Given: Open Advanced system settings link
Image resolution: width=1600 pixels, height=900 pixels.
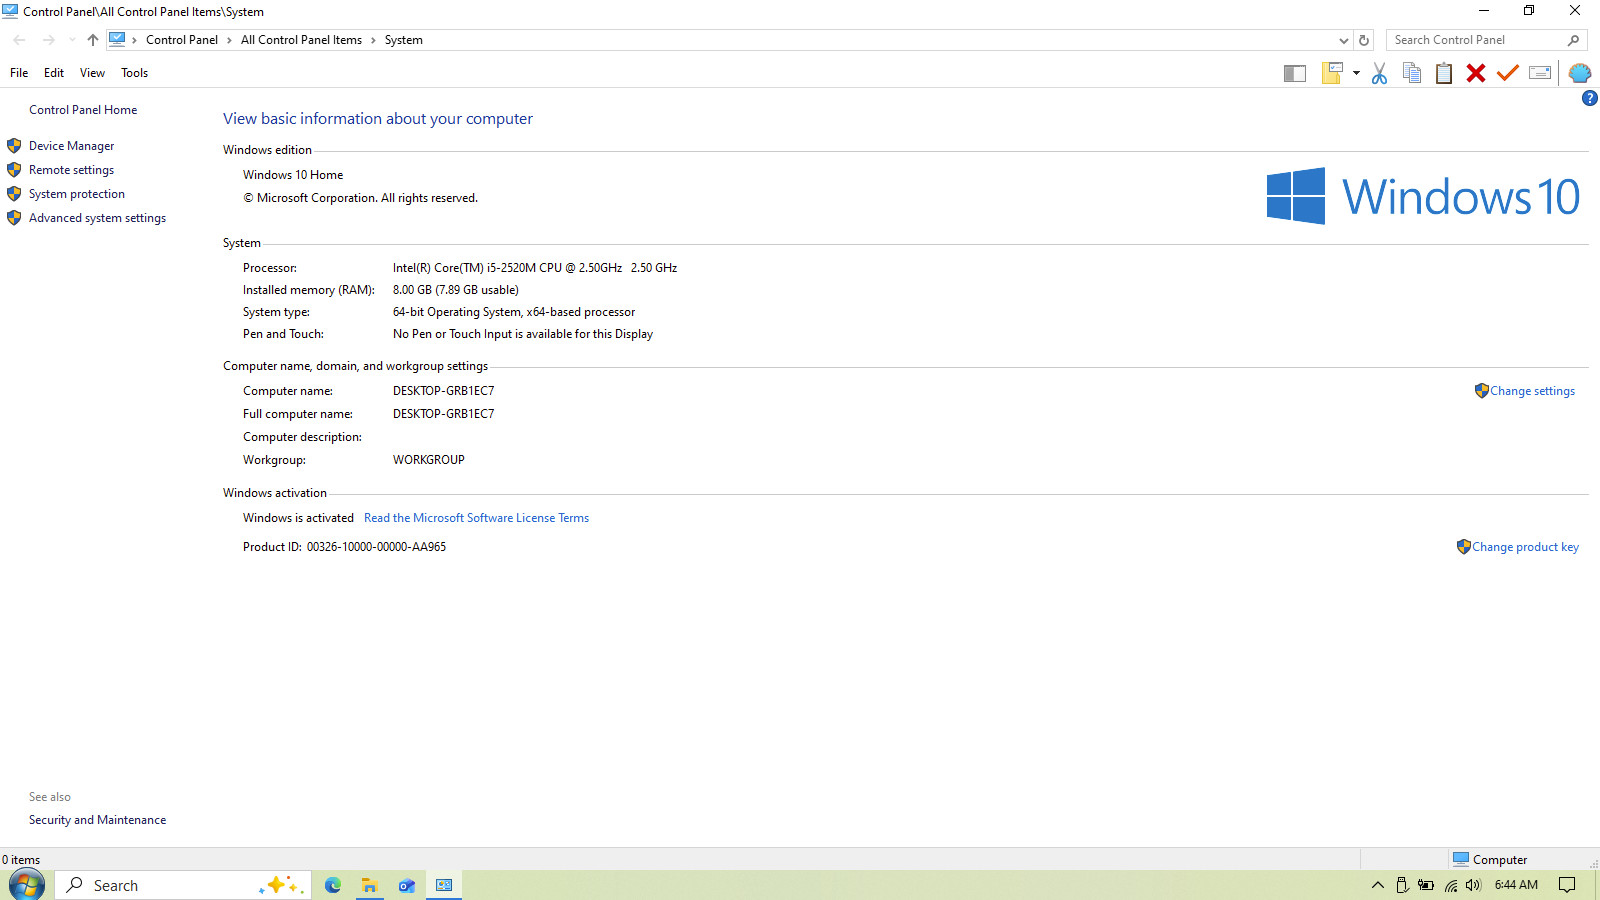Looking at the screenshot, I should 97,218.
